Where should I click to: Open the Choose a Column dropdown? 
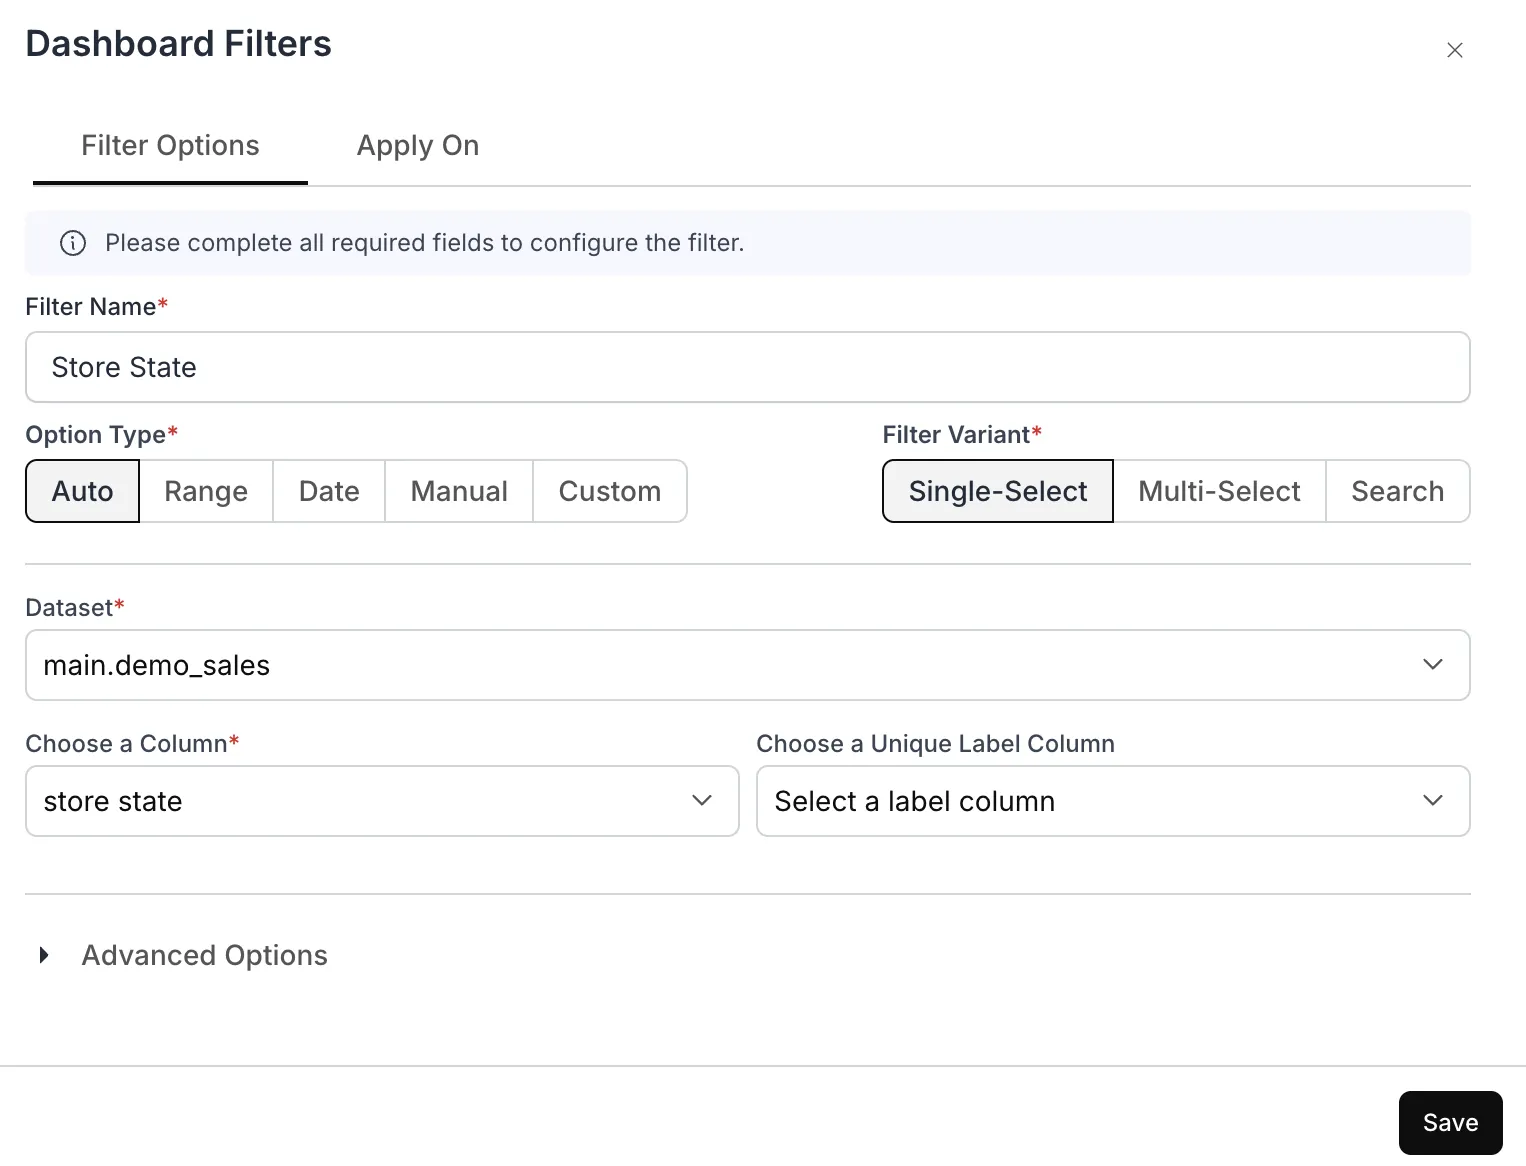[x=382, y=801]
